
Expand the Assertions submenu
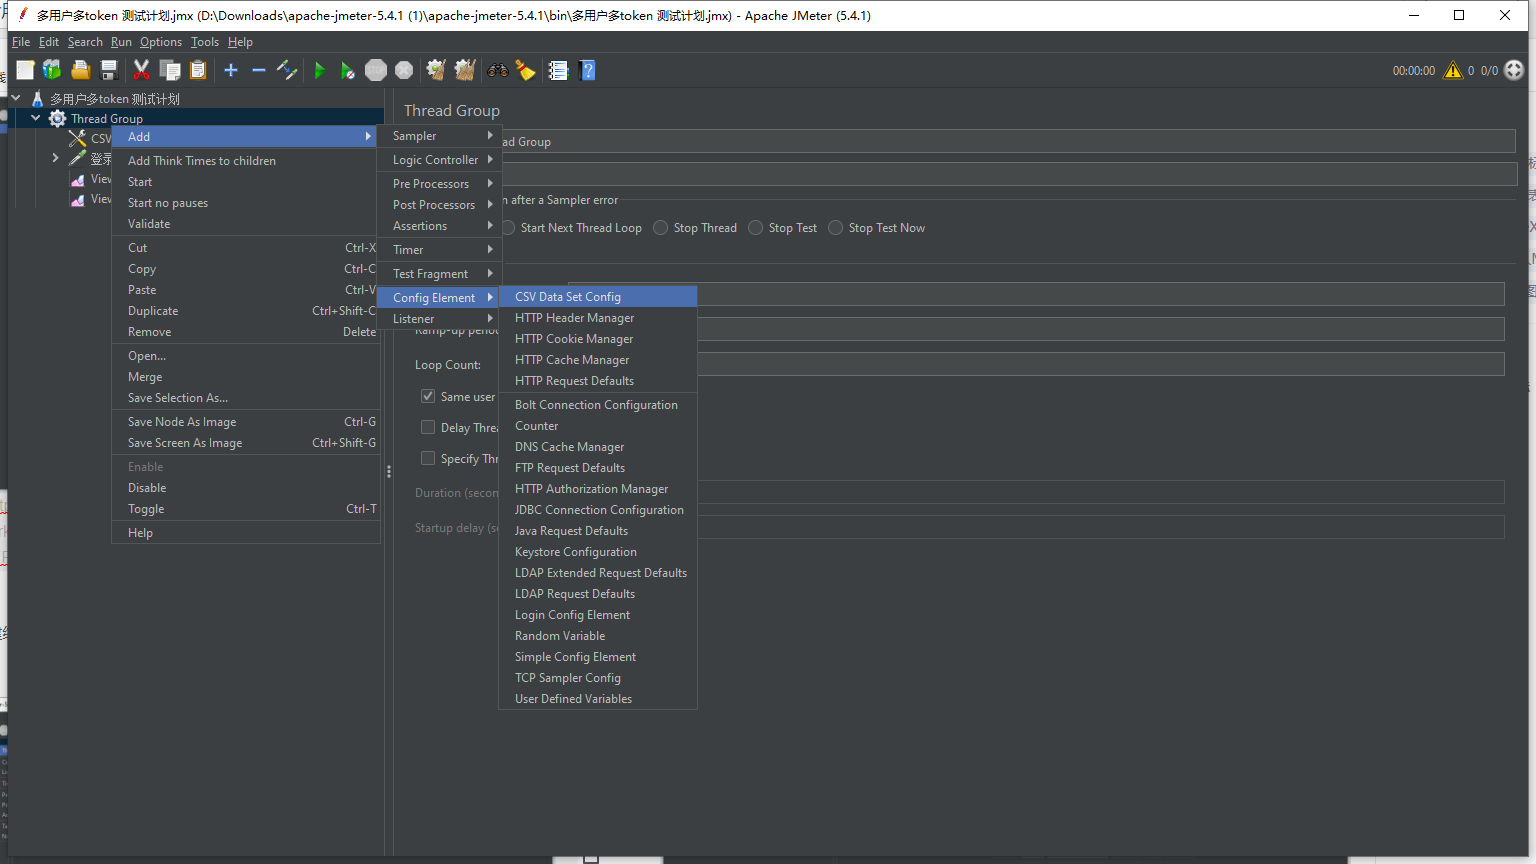click(x=438, y=226)
